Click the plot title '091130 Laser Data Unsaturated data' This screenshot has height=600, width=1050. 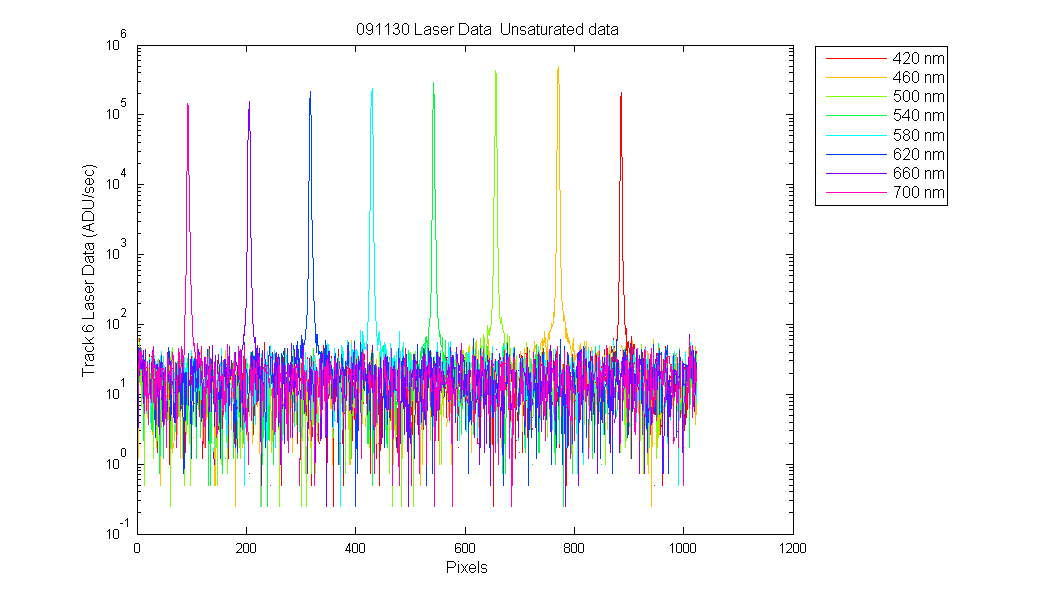pos(487,29)
